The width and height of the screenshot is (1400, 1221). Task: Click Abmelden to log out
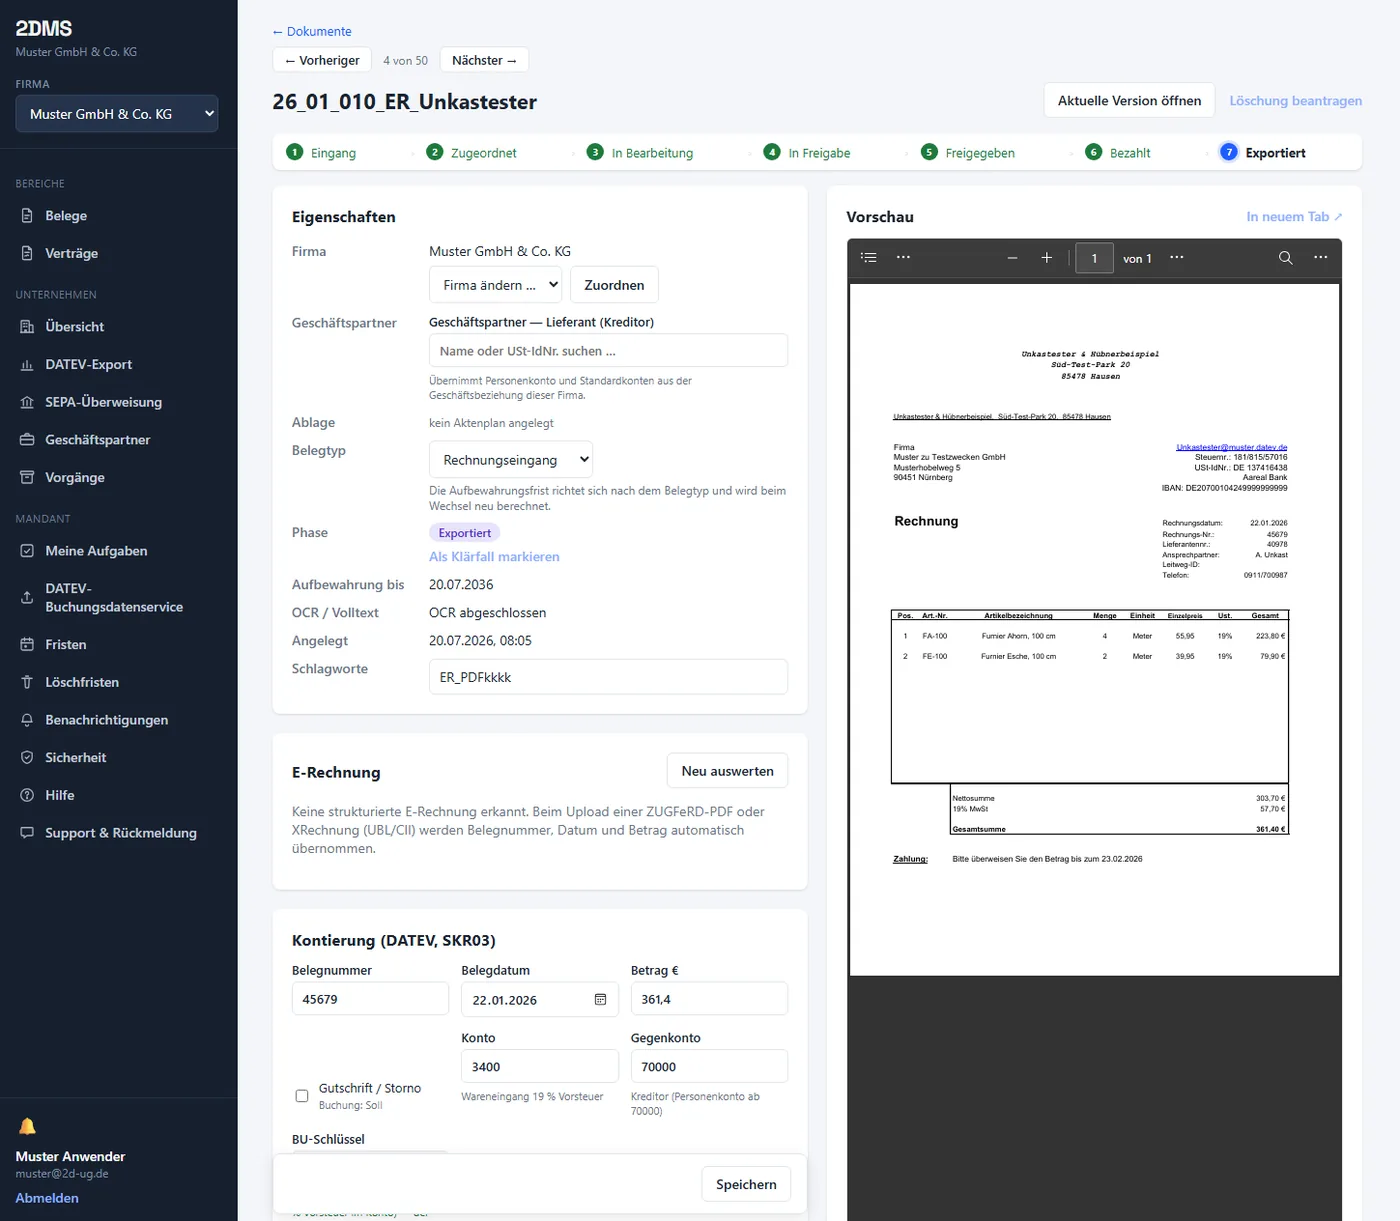[x=47, y=1198]
